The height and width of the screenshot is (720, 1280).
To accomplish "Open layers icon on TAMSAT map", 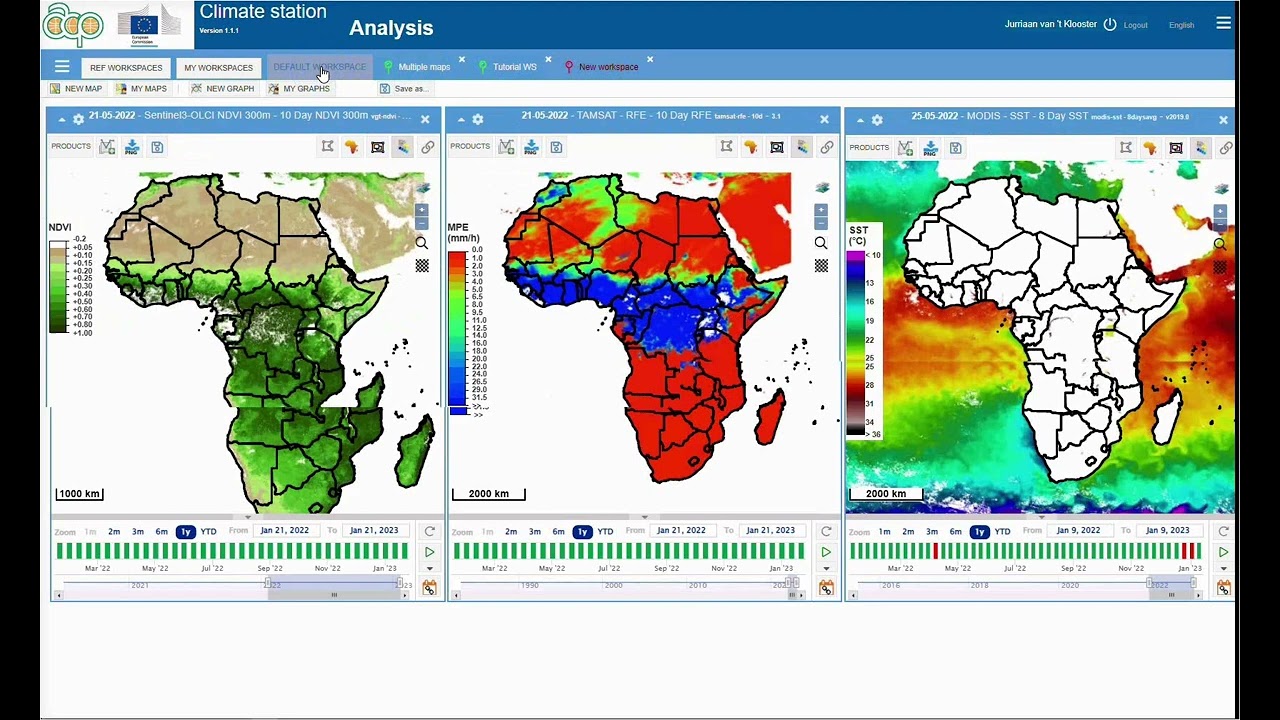I will (822, 188).
